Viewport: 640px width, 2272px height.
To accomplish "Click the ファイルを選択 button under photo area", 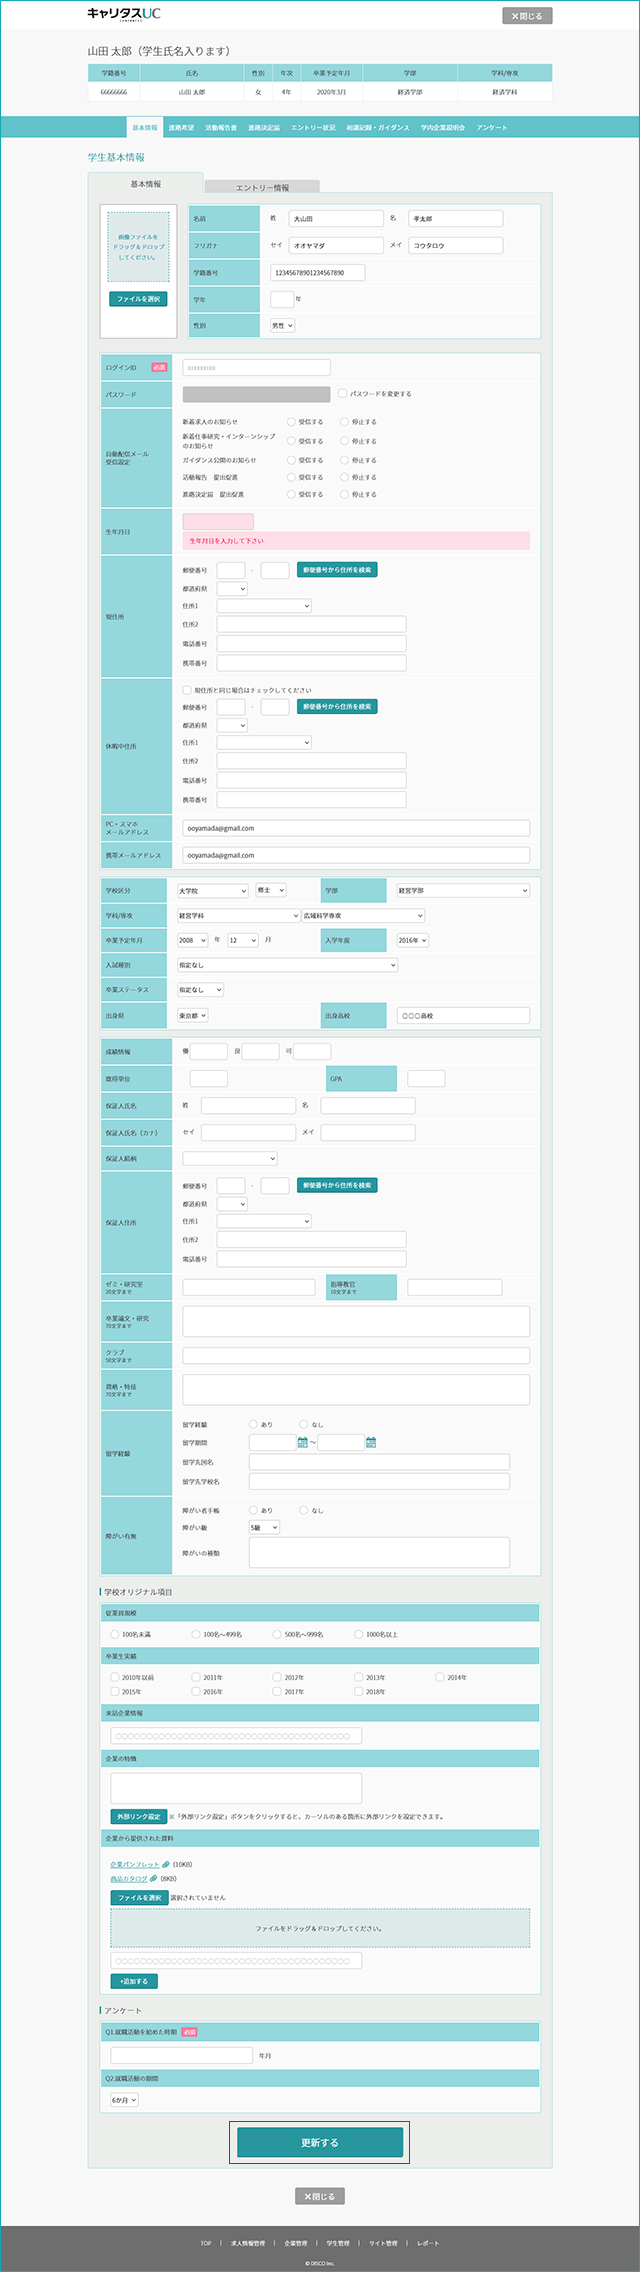I will (x=138, y=298).
